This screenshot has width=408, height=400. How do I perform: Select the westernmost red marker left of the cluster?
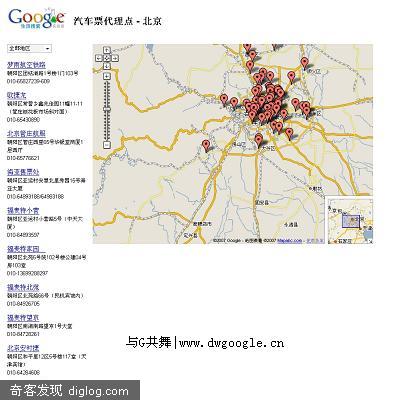point(224,100)
